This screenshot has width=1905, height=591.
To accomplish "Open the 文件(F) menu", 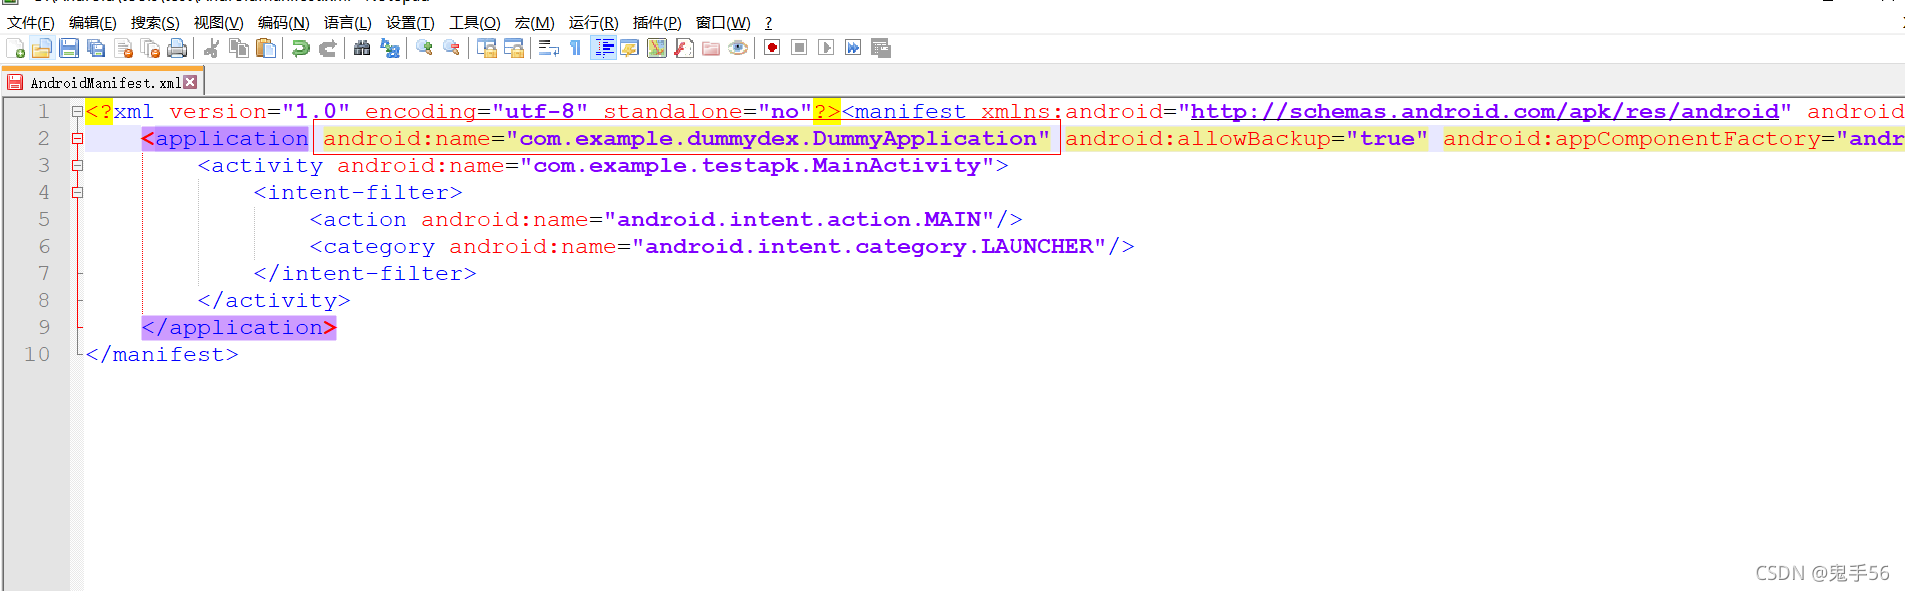I will (31, 22).
